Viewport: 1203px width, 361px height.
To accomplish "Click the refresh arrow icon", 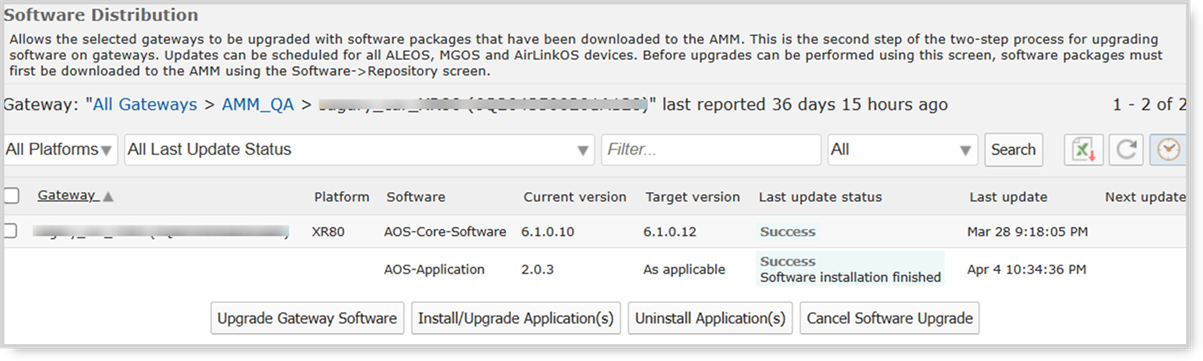I will pyautogui.click(x=1126, y=150).
